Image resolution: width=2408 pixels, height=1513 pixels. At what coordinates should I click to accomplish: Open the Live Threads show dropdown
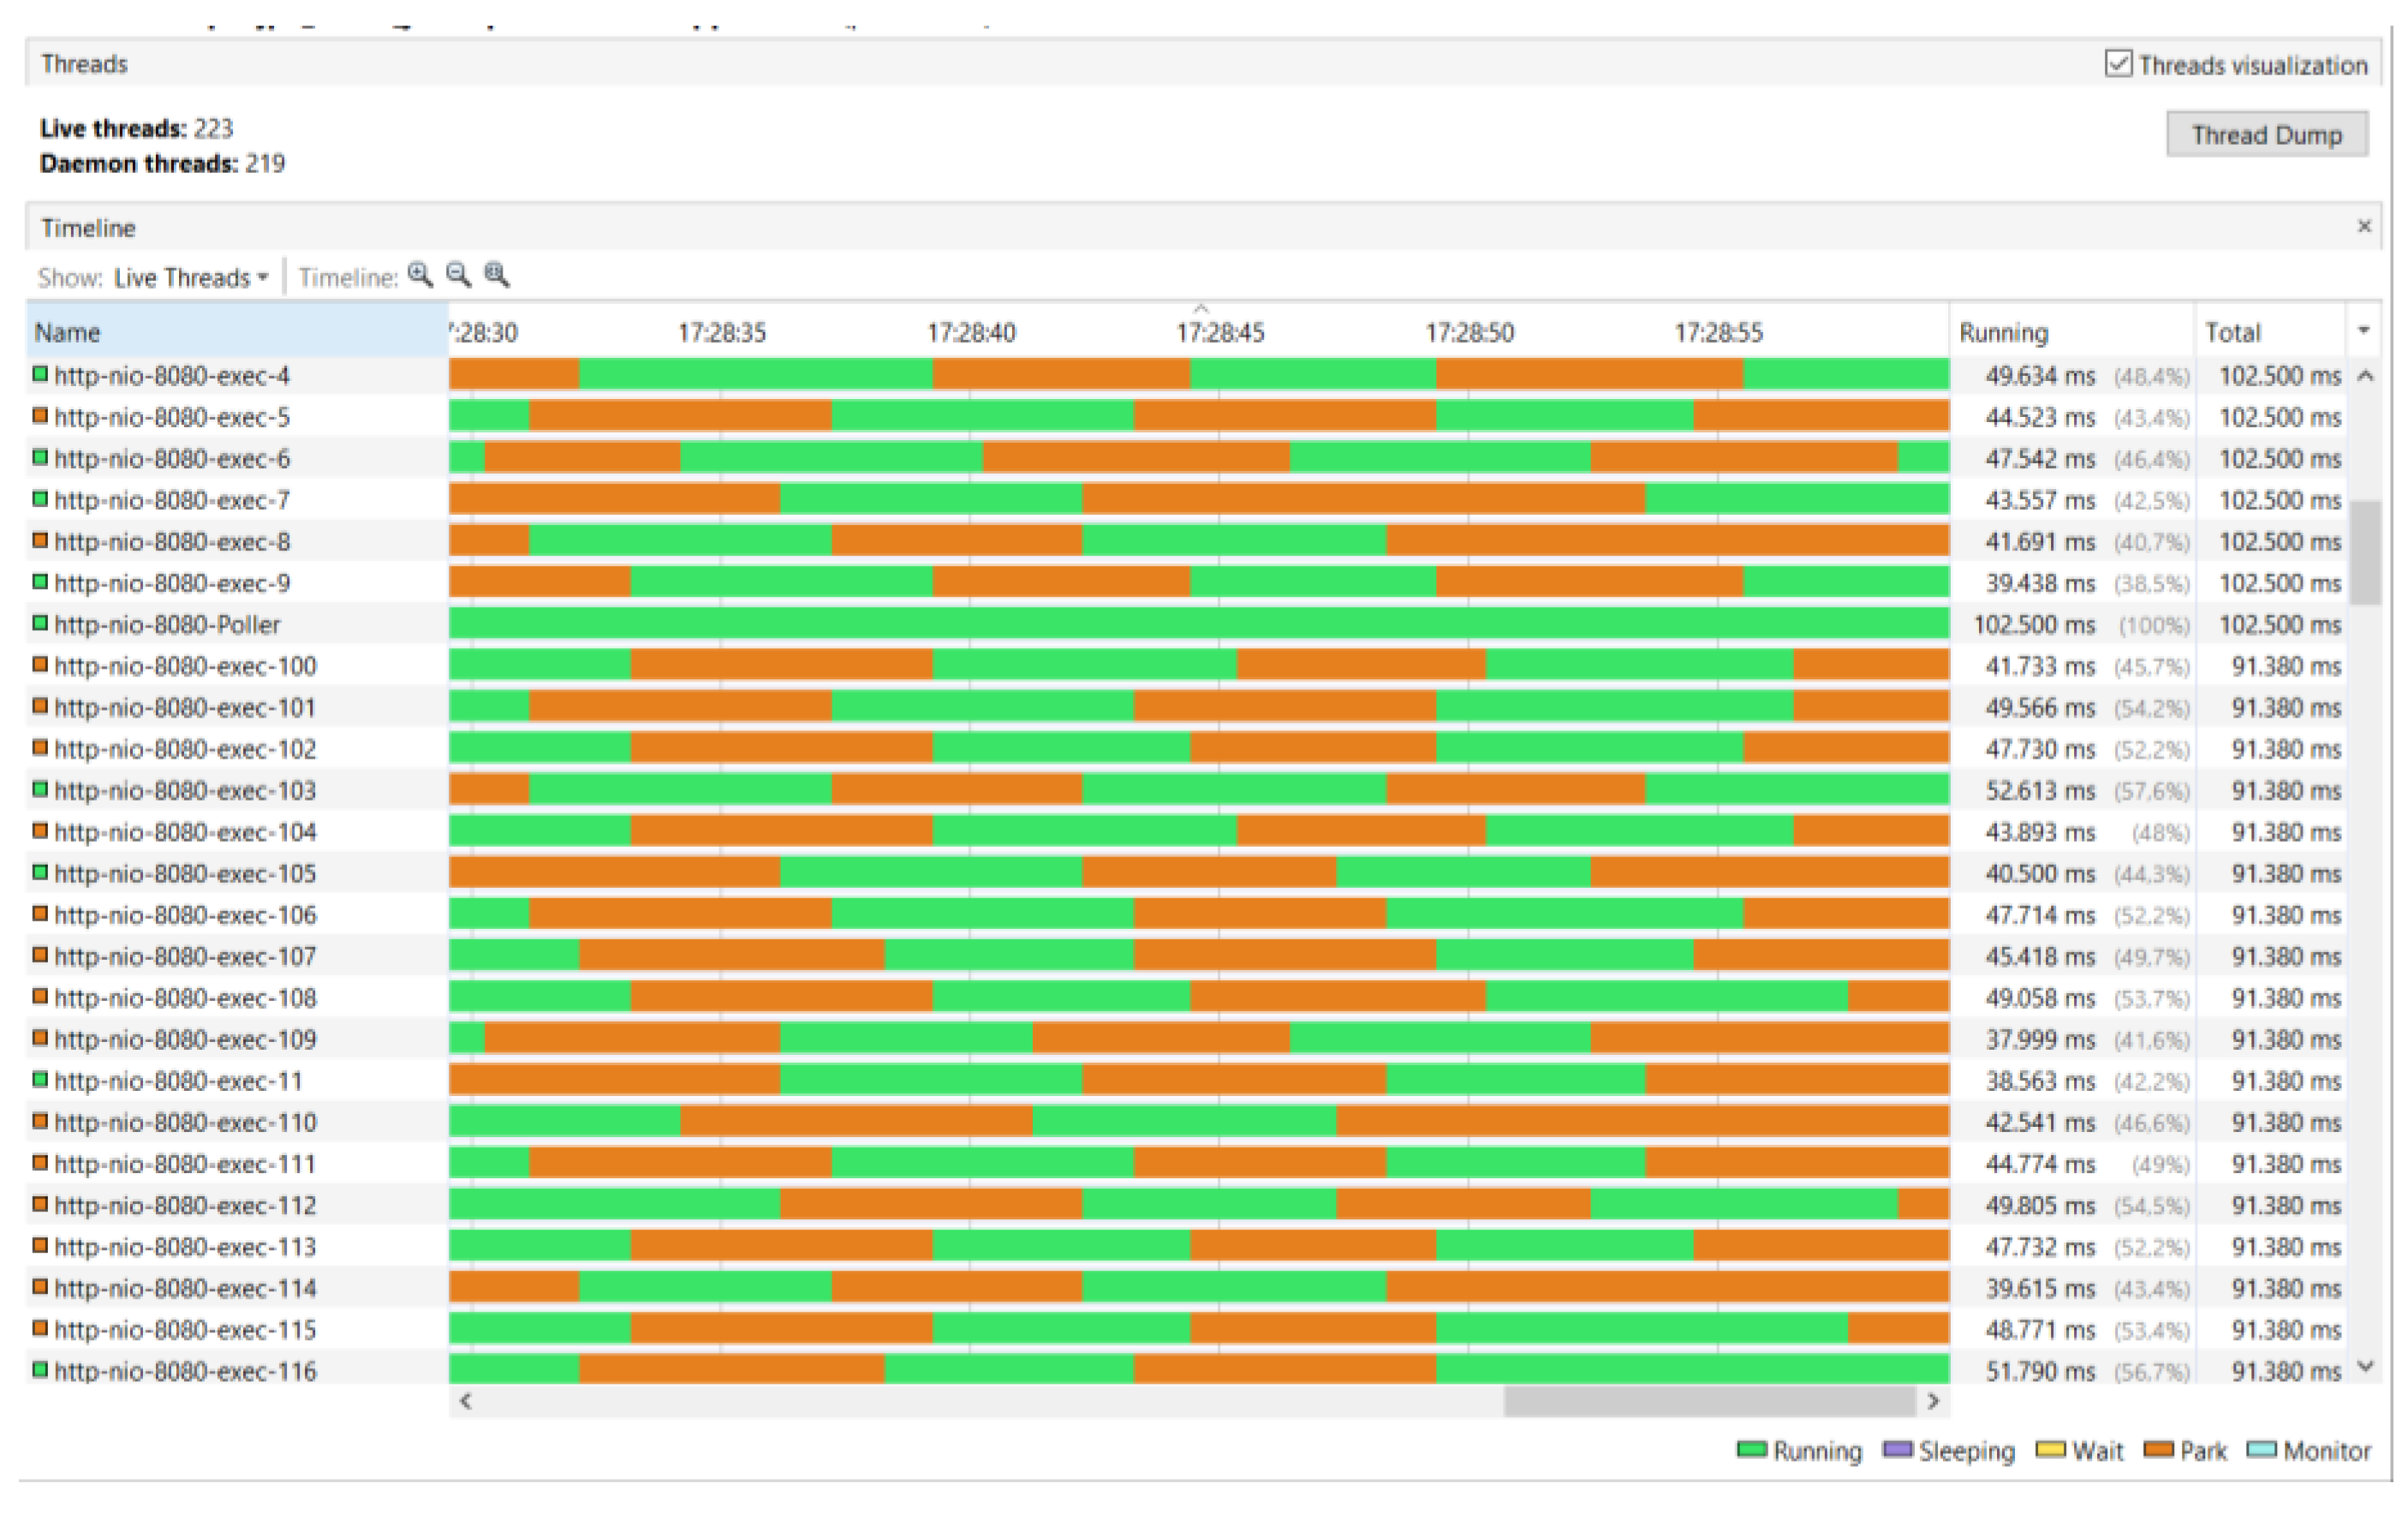190,277
